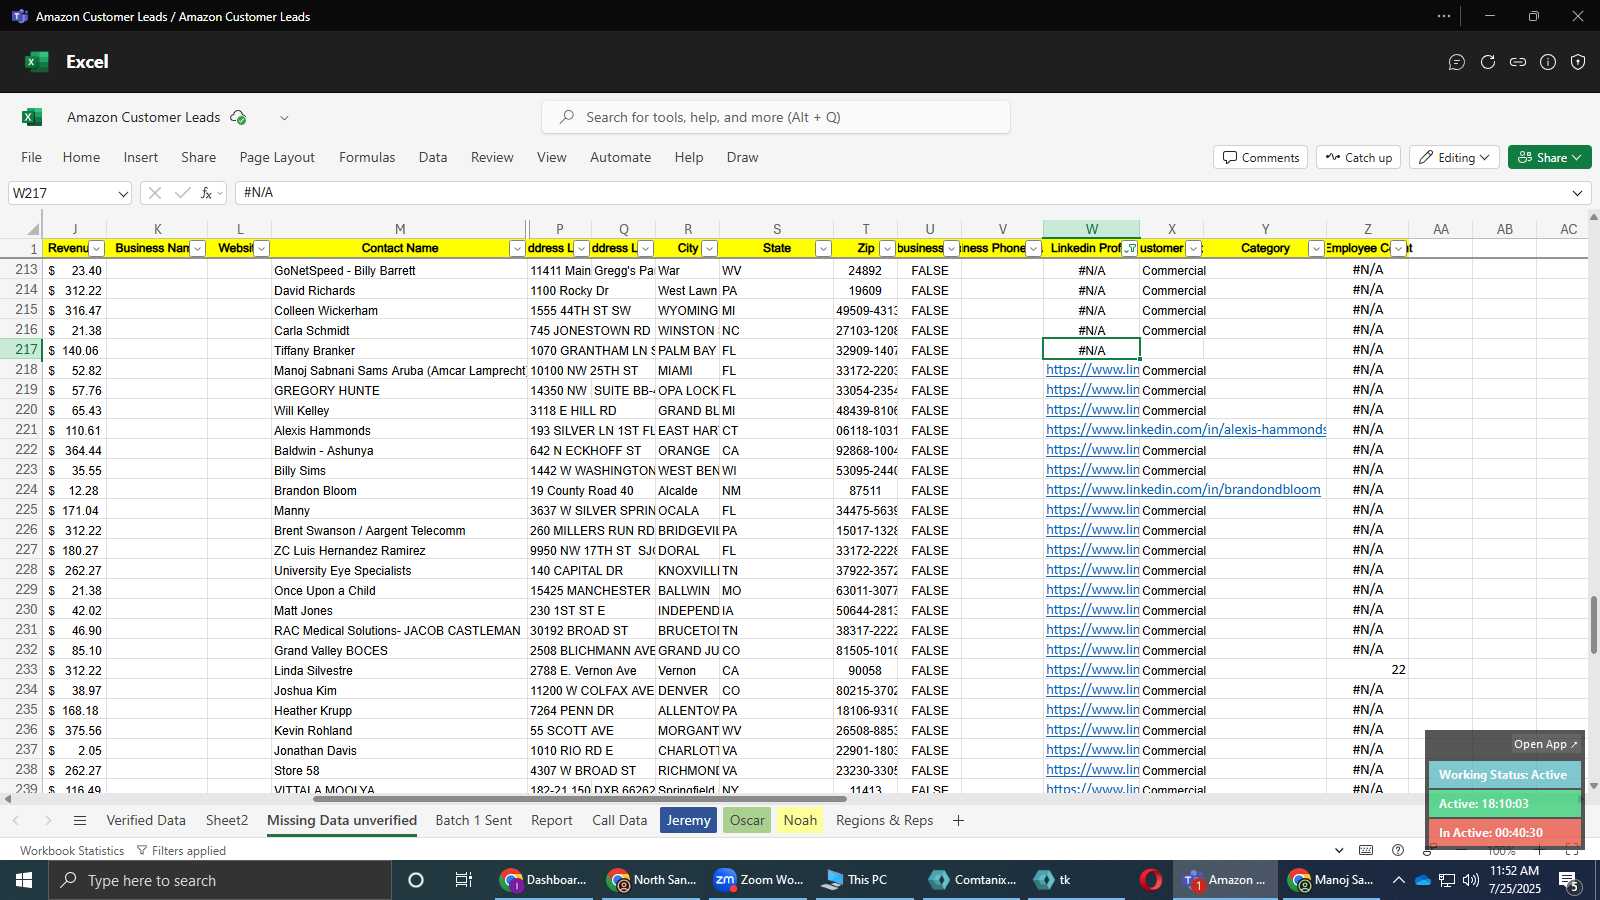
Task: Click the Comments button
Action: click(1261, 158)
